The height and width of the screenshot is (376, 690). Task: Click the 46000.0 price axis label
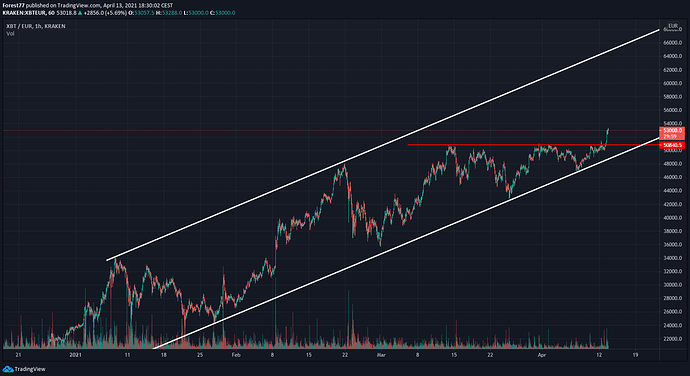point(672,177)
